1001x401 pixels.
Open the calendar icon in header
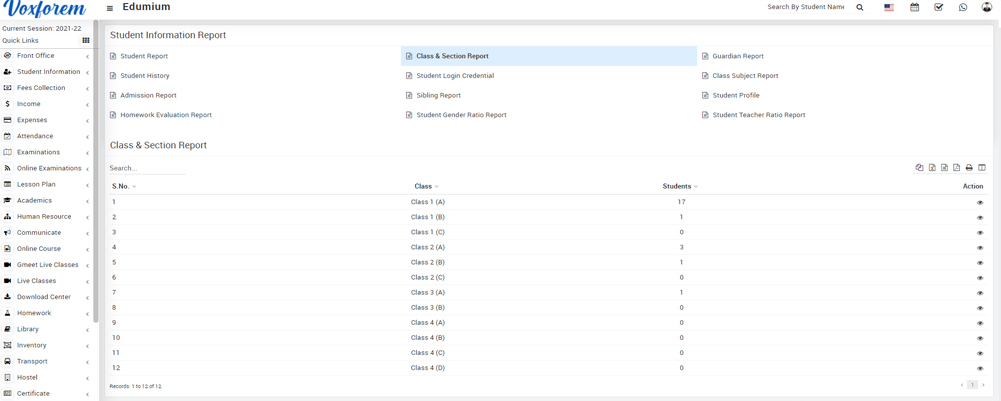coord(914,7)
